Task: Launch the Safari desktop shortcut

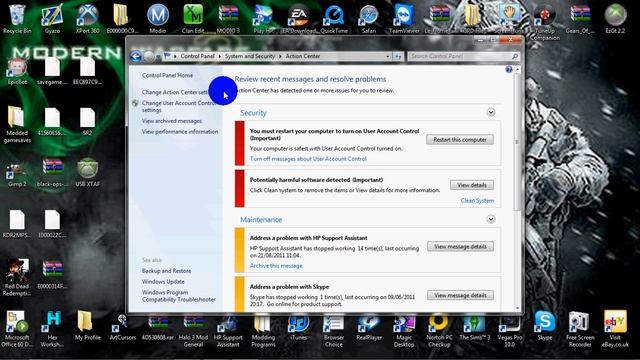Action: [x=369, y=18]
